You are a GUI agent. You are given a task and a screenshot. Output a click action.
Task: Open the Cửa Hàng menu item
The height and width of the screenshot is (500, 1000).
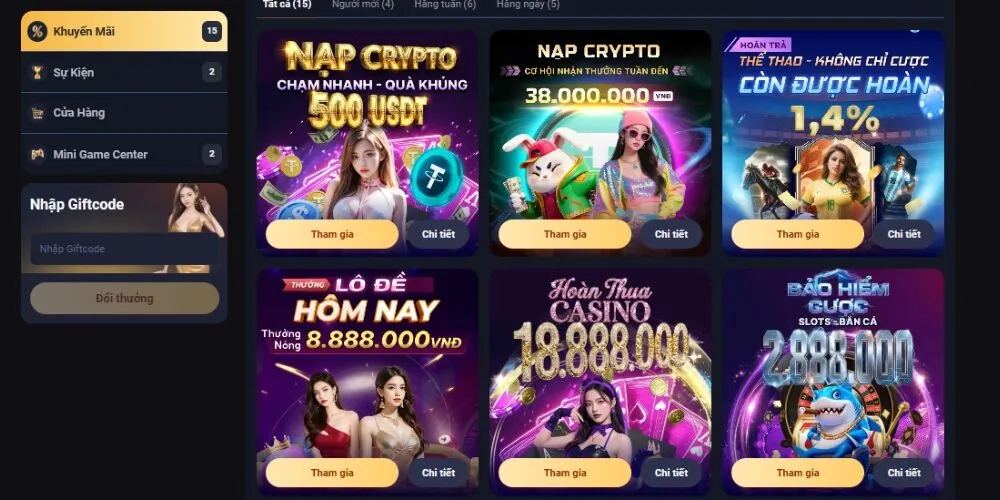[x=124, y=113]
